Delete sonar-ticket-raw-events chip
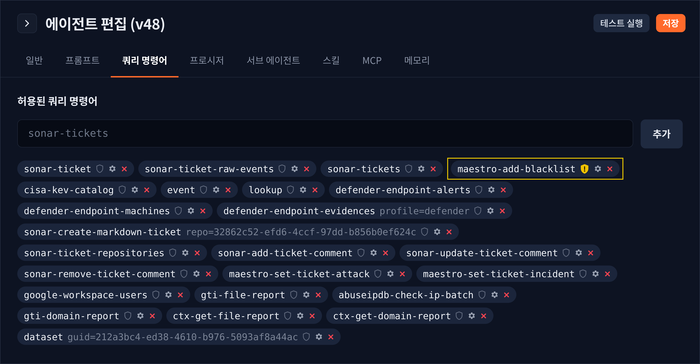 (x=307, y=169)
